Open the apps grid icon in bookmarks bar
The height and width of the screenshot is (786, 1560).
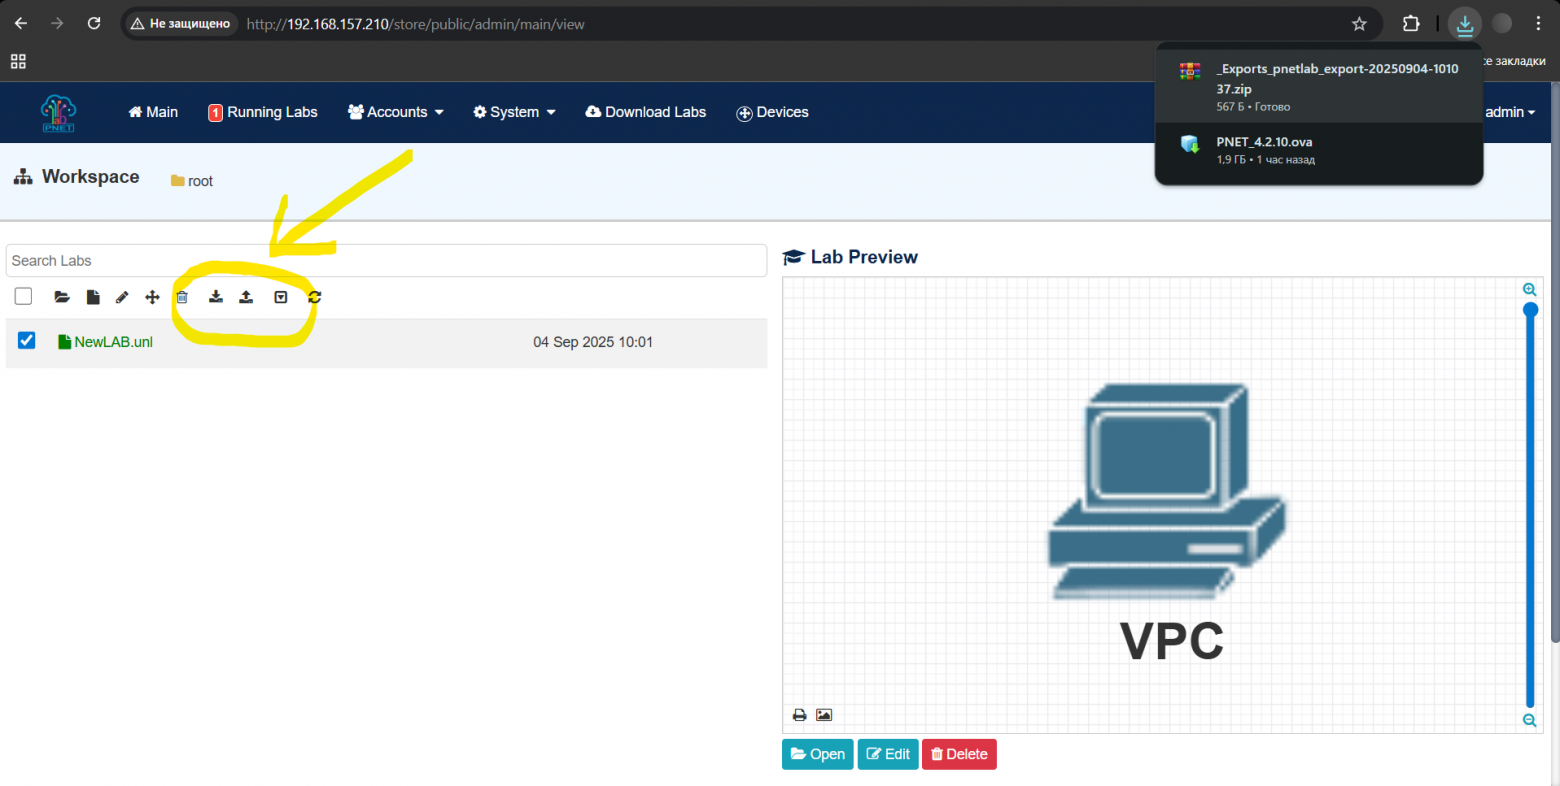[x=18, y=62]
